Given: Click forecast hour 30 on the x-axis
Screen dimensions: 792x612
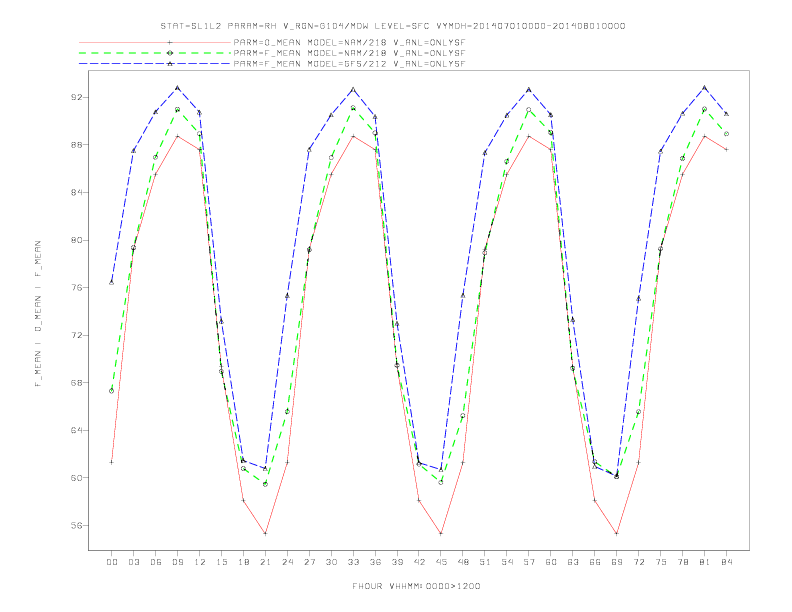Looking at the screenshot, I should [x=331, y=562].
